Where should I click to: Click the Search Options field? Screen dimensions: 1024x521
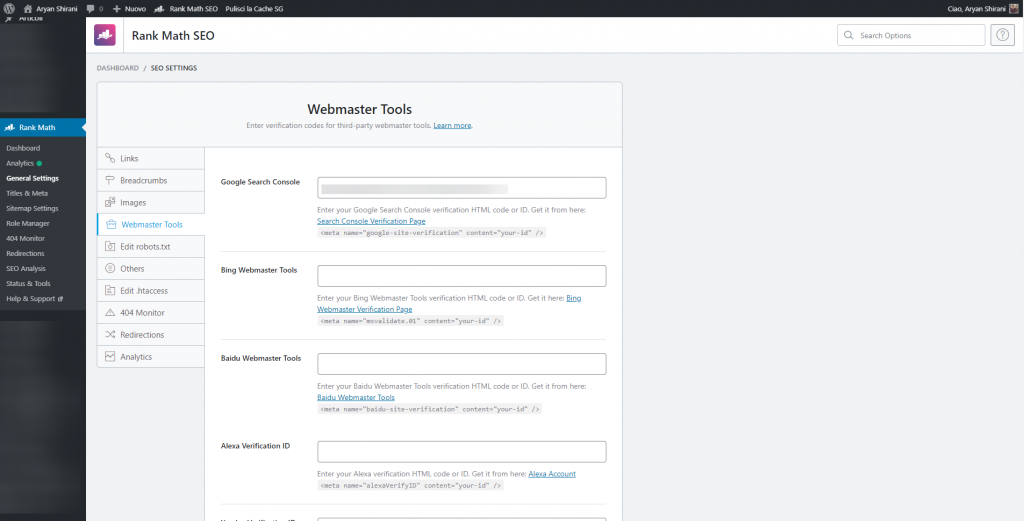pyautogui.click(x=918, y=35)
